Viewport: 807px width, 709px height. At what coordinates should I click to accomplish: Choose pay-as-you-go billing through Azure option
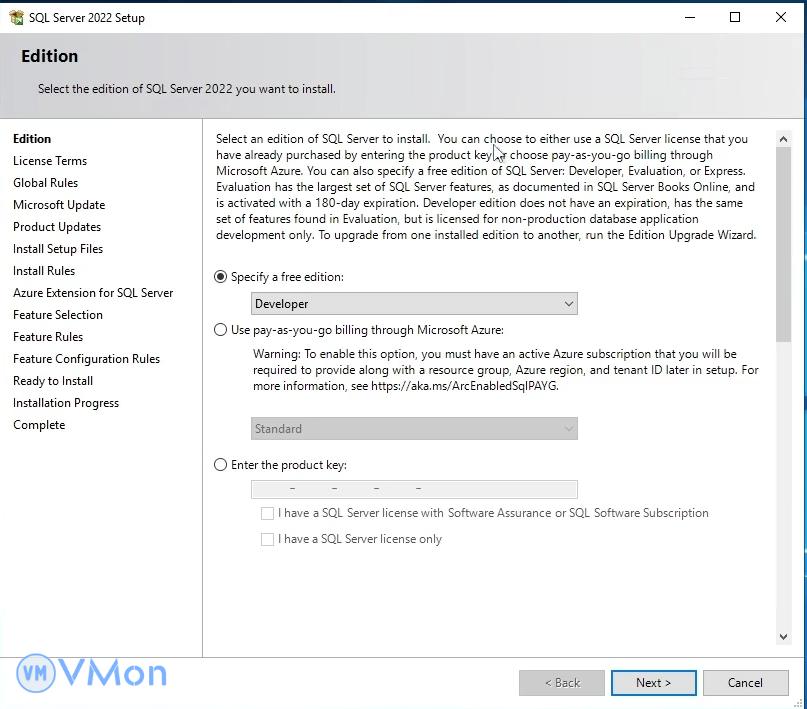click(221, 330)
